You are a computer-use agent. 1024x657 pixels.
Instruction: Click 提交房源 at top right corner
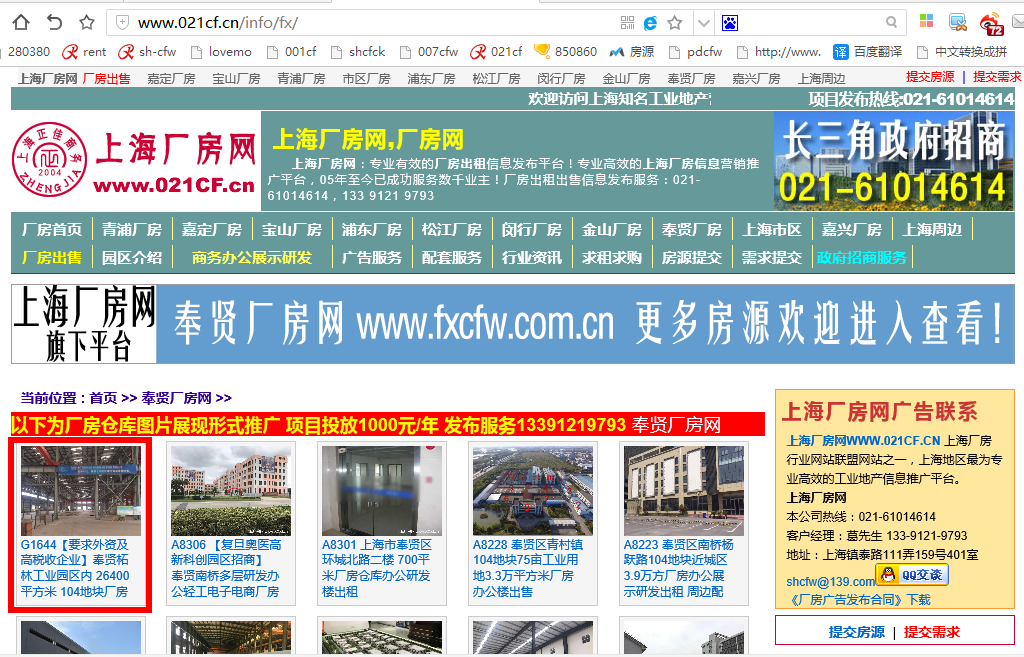point(930,77)
